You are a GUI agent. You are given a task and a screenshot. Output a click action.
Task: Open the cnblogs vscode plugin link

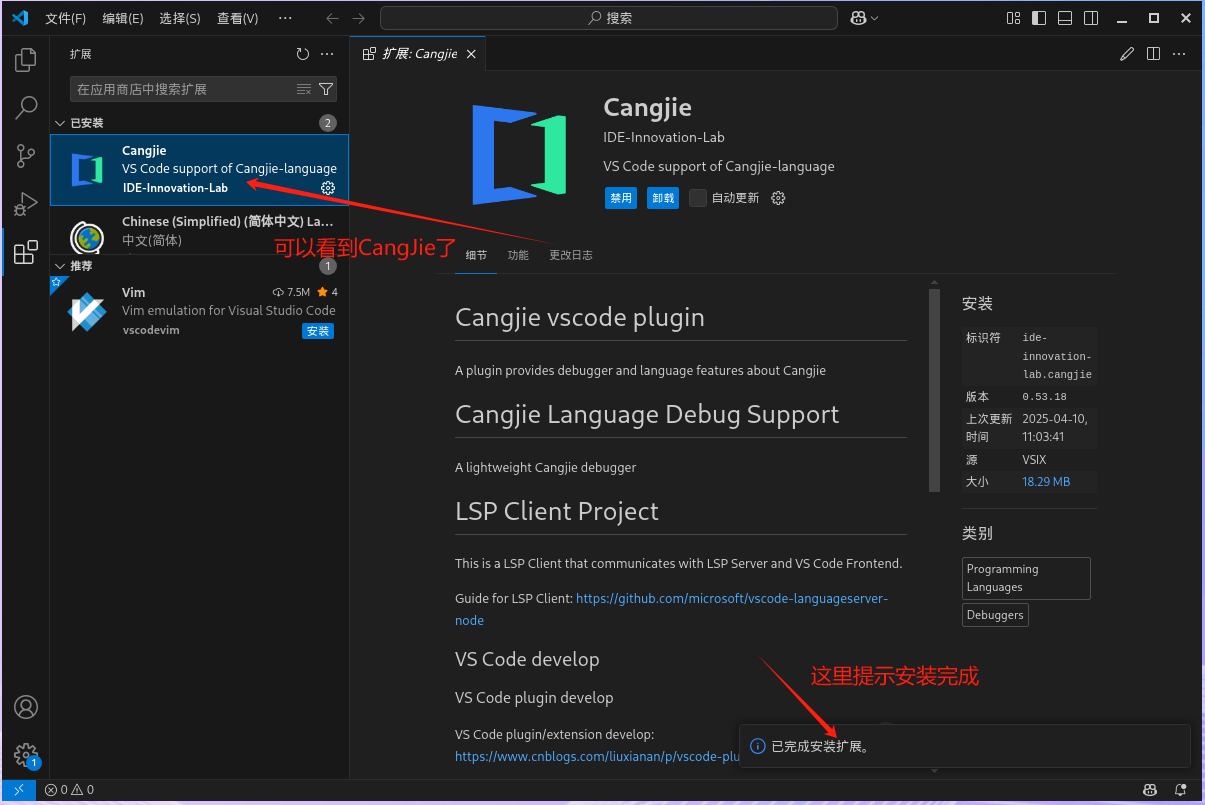[x=597, y=756]
